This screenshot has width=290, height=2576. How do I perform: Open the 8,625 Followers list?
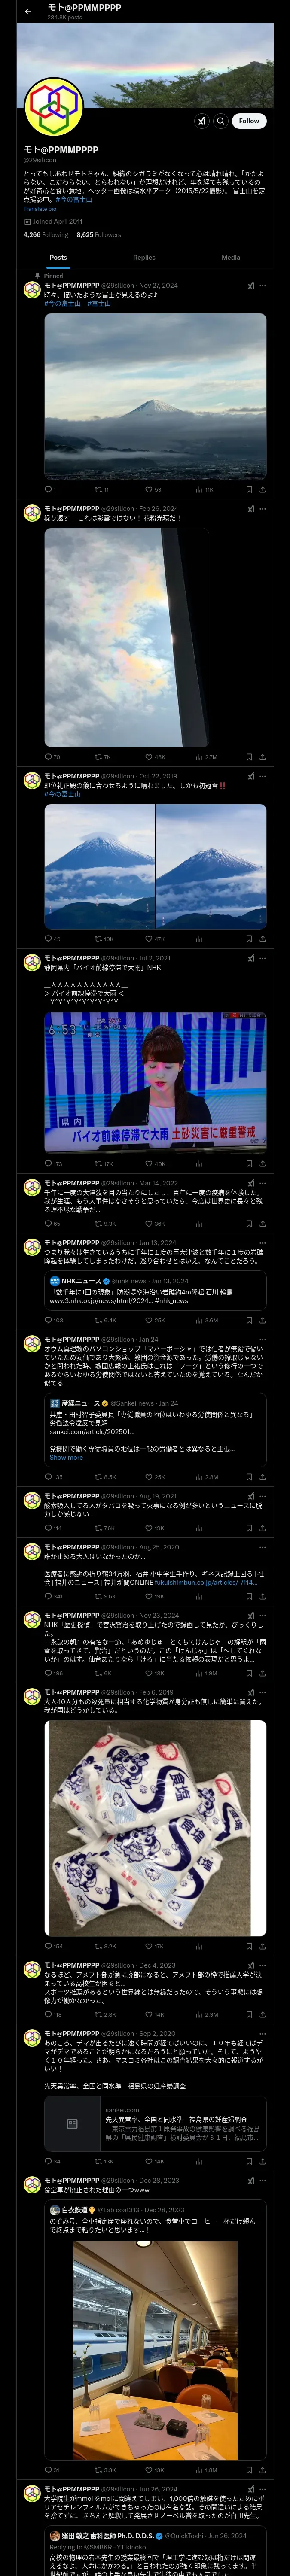tap(99, 235)
